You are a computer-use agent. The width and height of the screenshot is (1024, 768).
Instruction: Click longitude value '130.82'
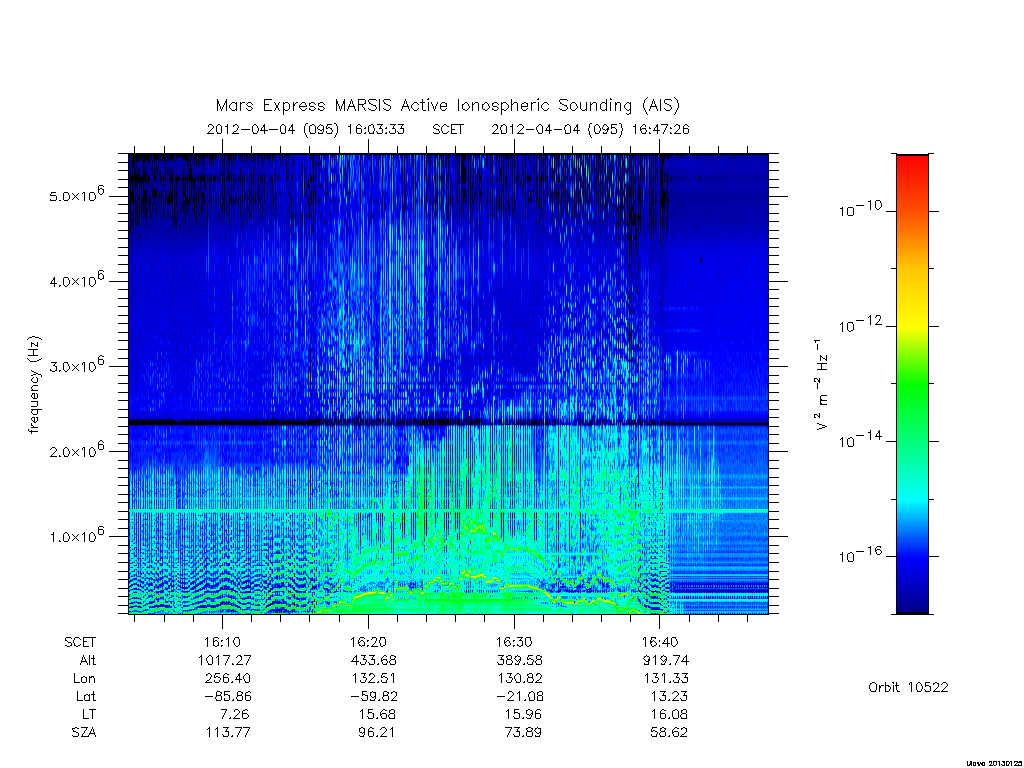(x=520, y=679)
